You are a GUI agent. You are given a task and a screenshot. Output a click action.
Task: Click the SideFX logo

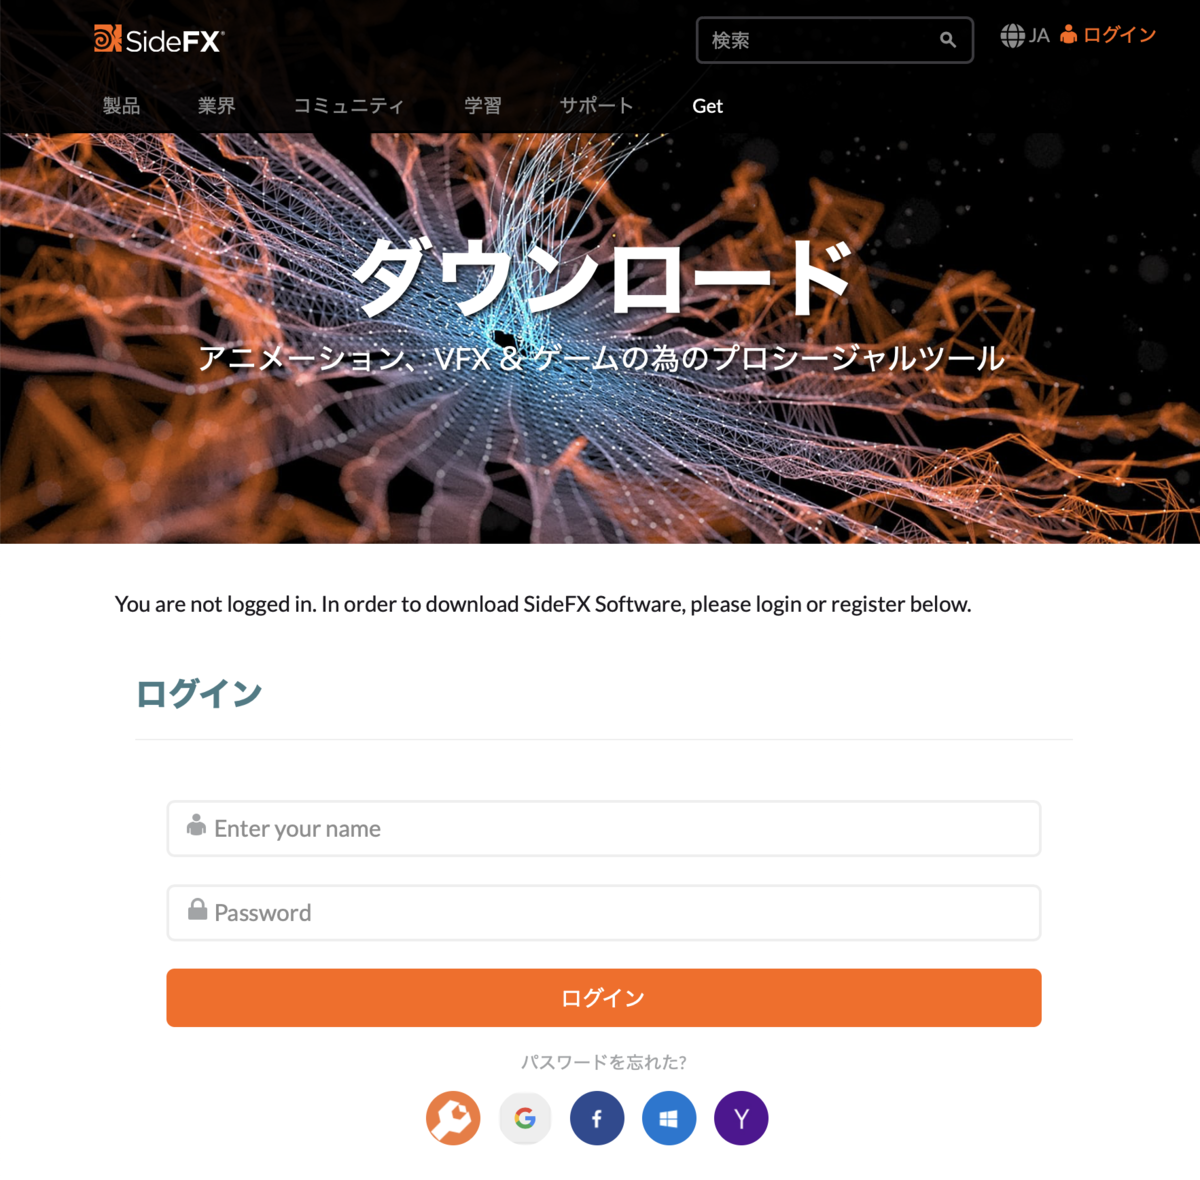(159, 39)
